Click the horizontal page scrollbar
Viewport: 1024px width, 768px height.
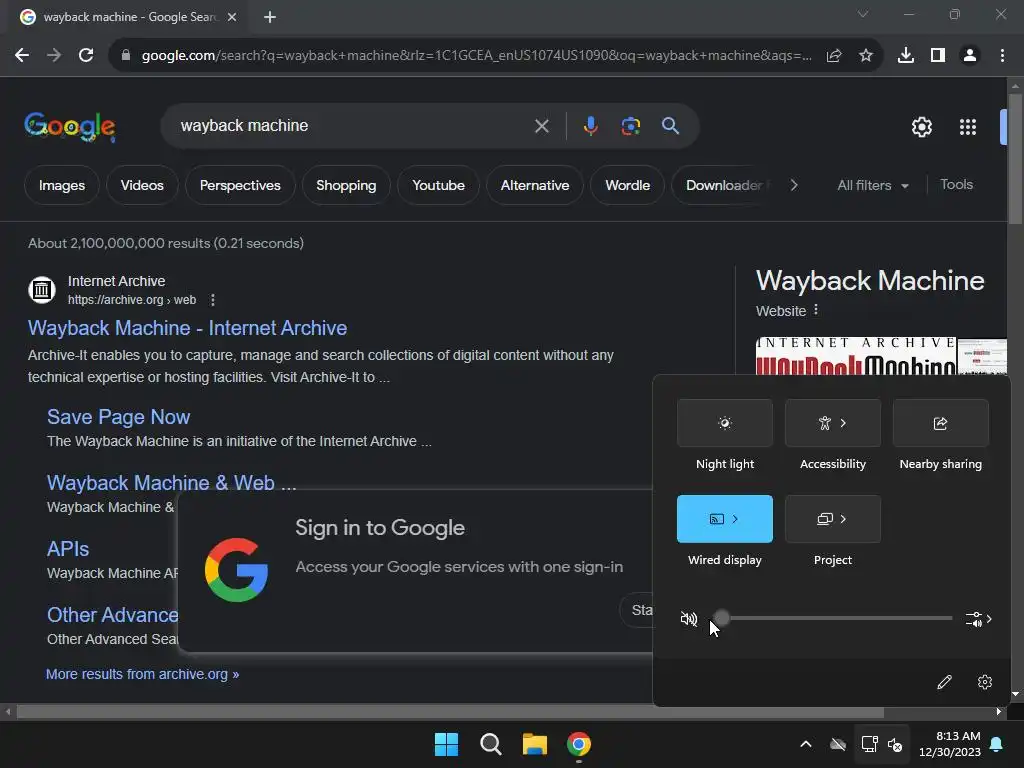[450, 712]
